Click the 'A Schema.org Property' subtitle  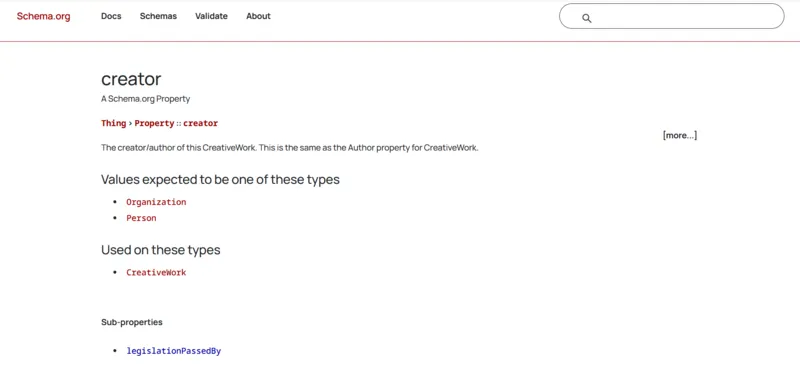pos(145,99)
